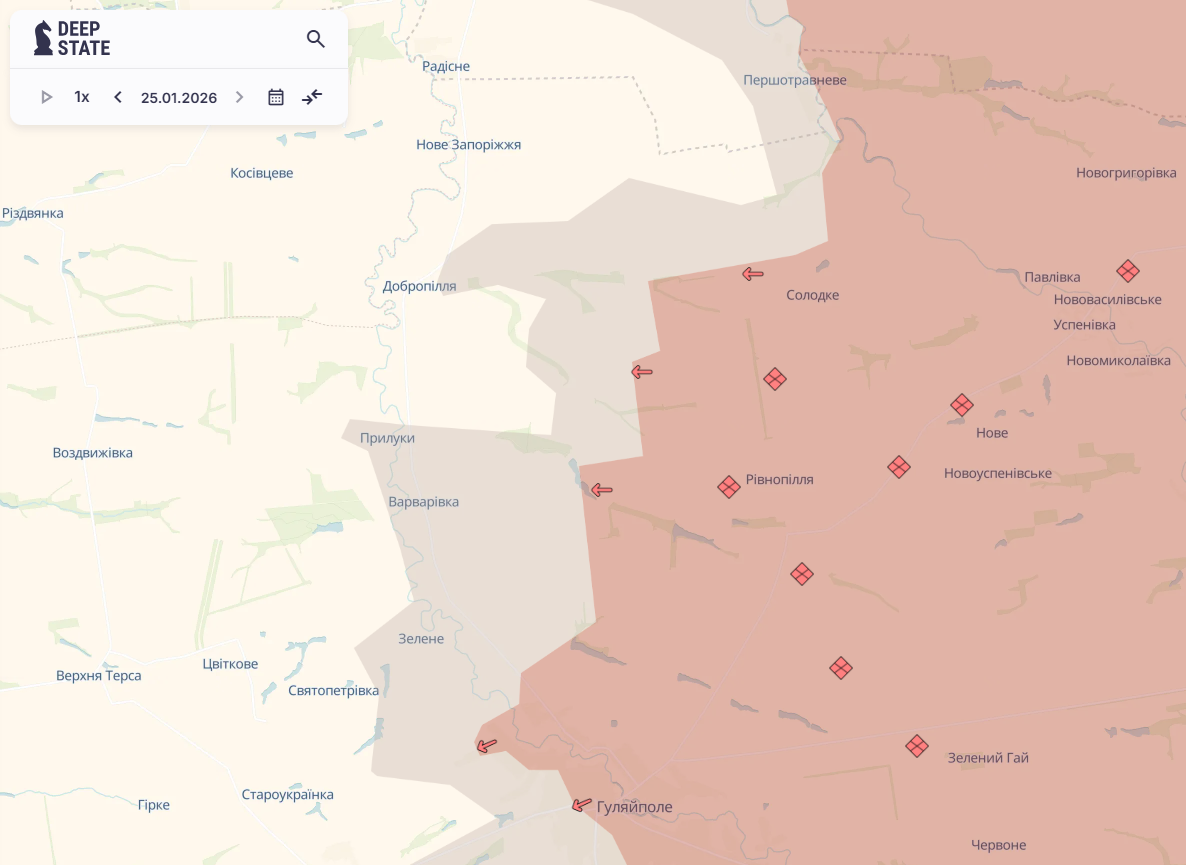The width and height of the screenshot is (1186, 865).
Task: Click the Зелене village label
Action: click(x=421, y=639)
